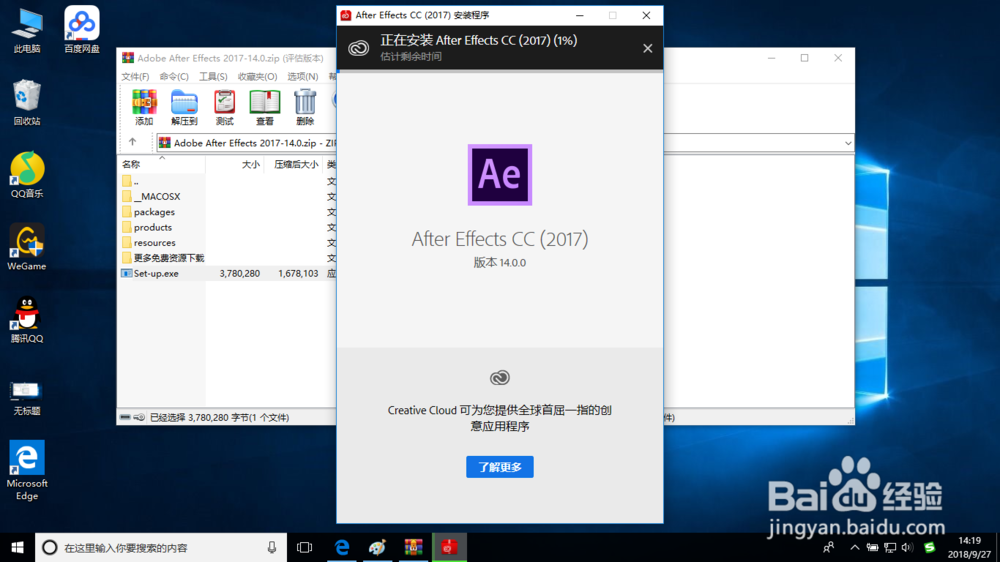The width and height of the screenshot is (1000, 562).
Task: Open Task View on the taskbar
Action: click(x=305, y=547)
